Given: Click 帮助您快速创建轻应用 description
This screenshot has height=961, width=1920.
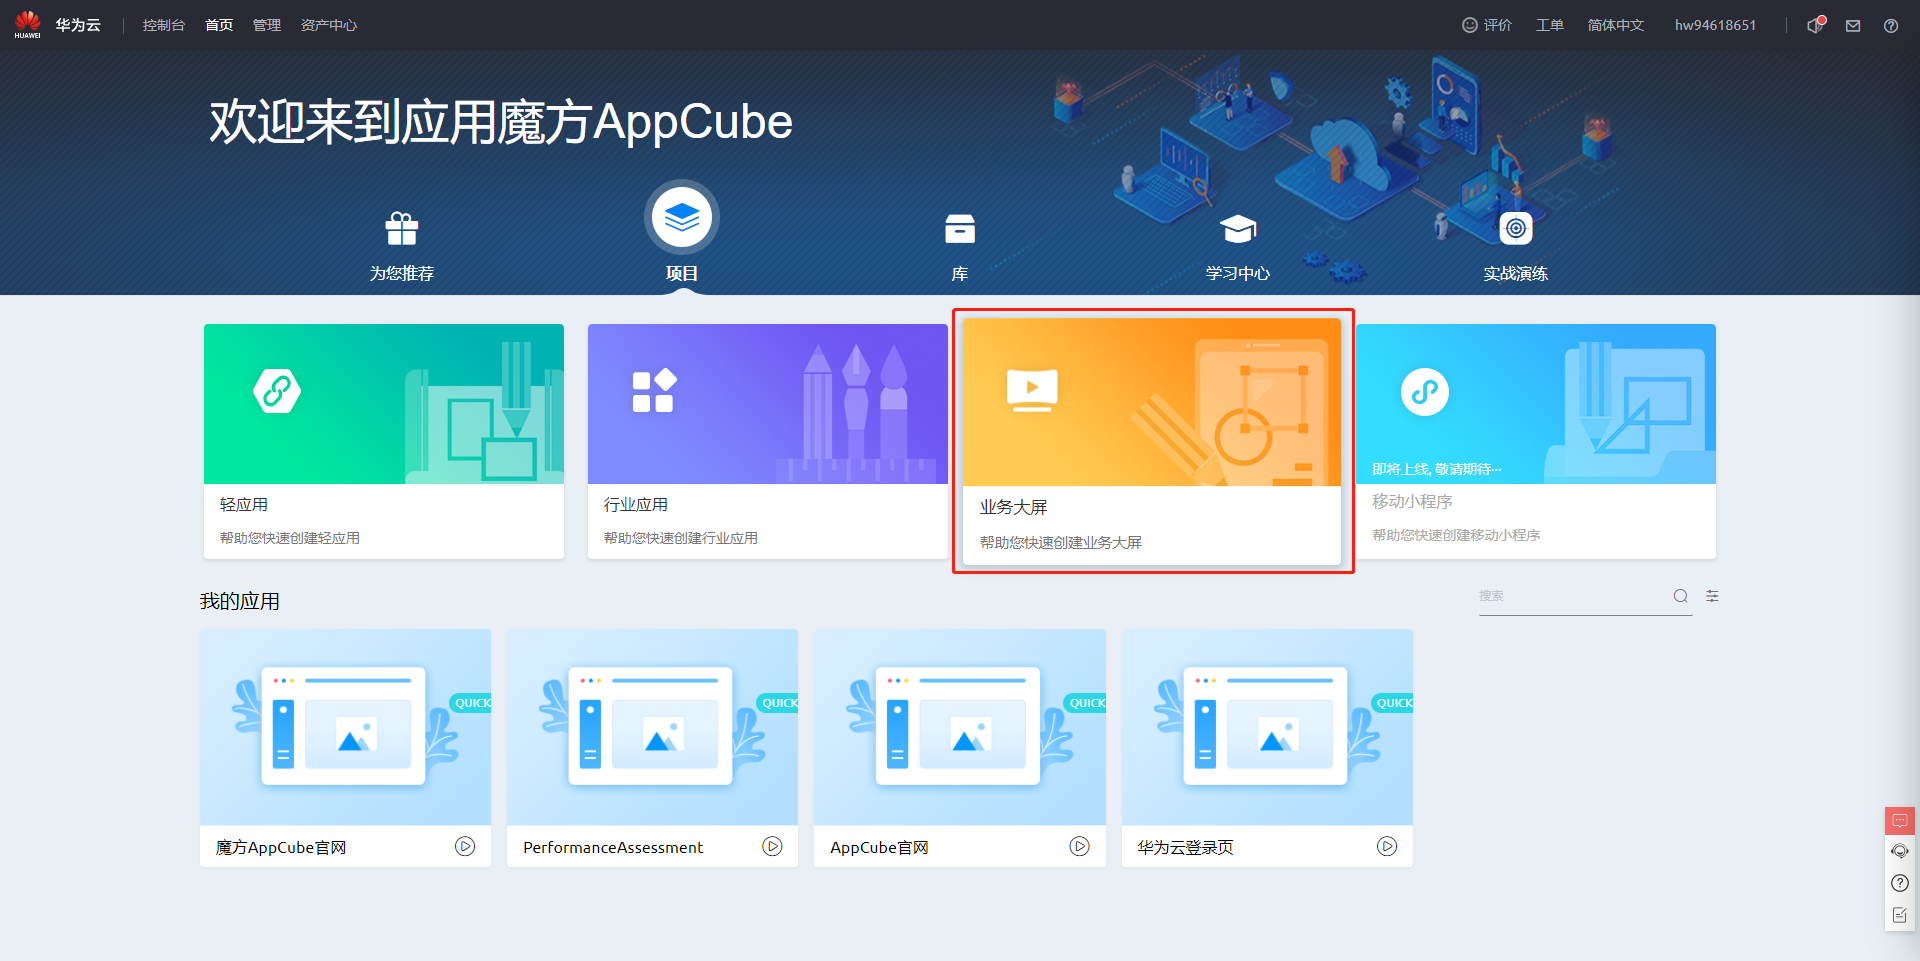Looking at the screenshot, I should coord(290,538).
